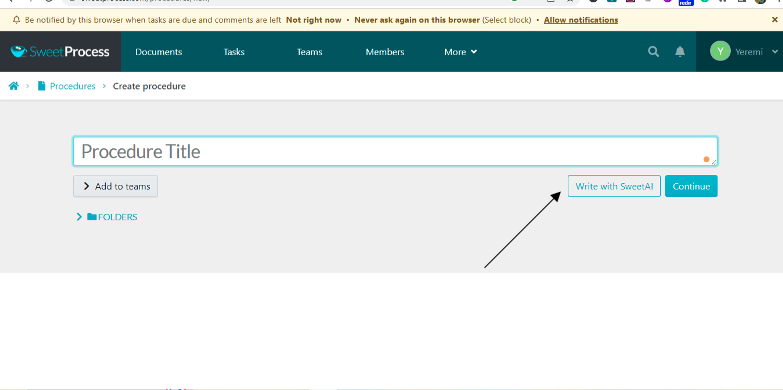Focus the Procedure Title input field
783x390 pixels.
(395, 151)
